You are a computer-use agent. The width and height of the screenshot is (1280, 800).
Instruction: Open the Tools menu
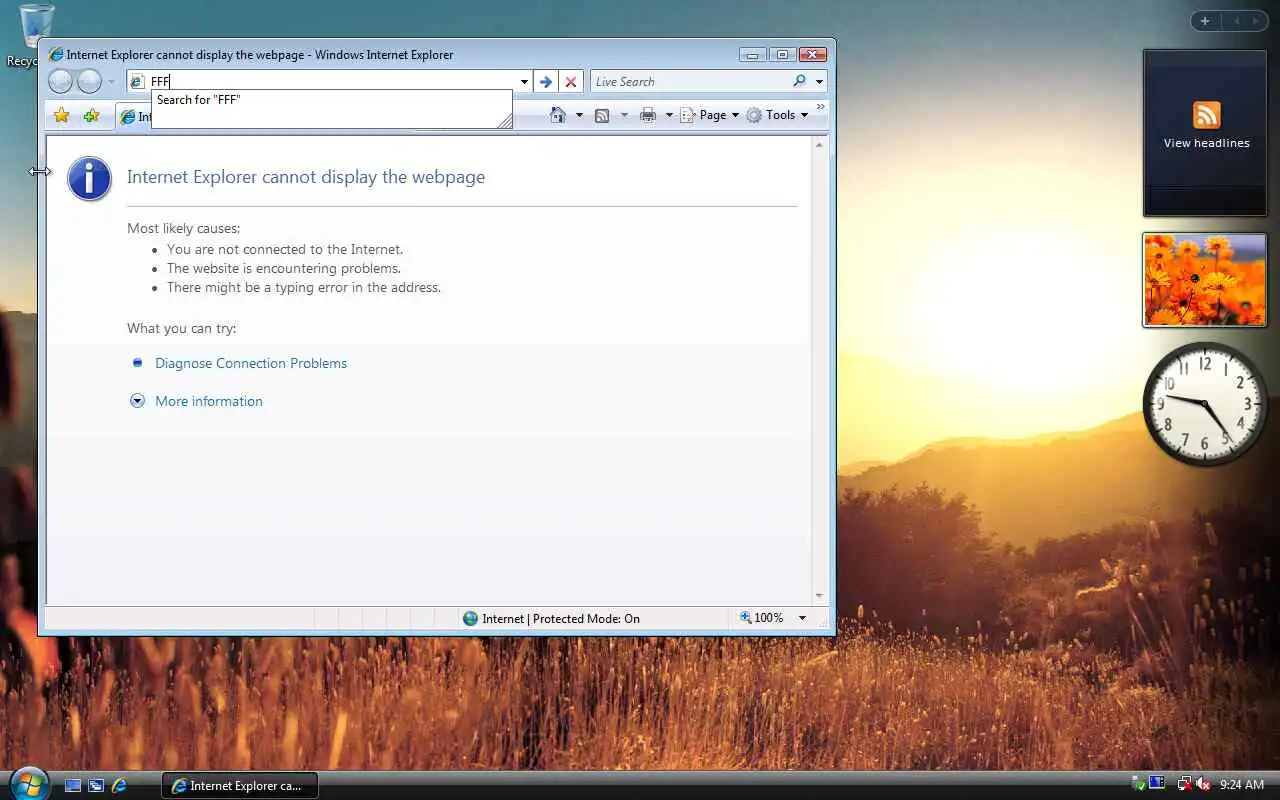[777, 115]
